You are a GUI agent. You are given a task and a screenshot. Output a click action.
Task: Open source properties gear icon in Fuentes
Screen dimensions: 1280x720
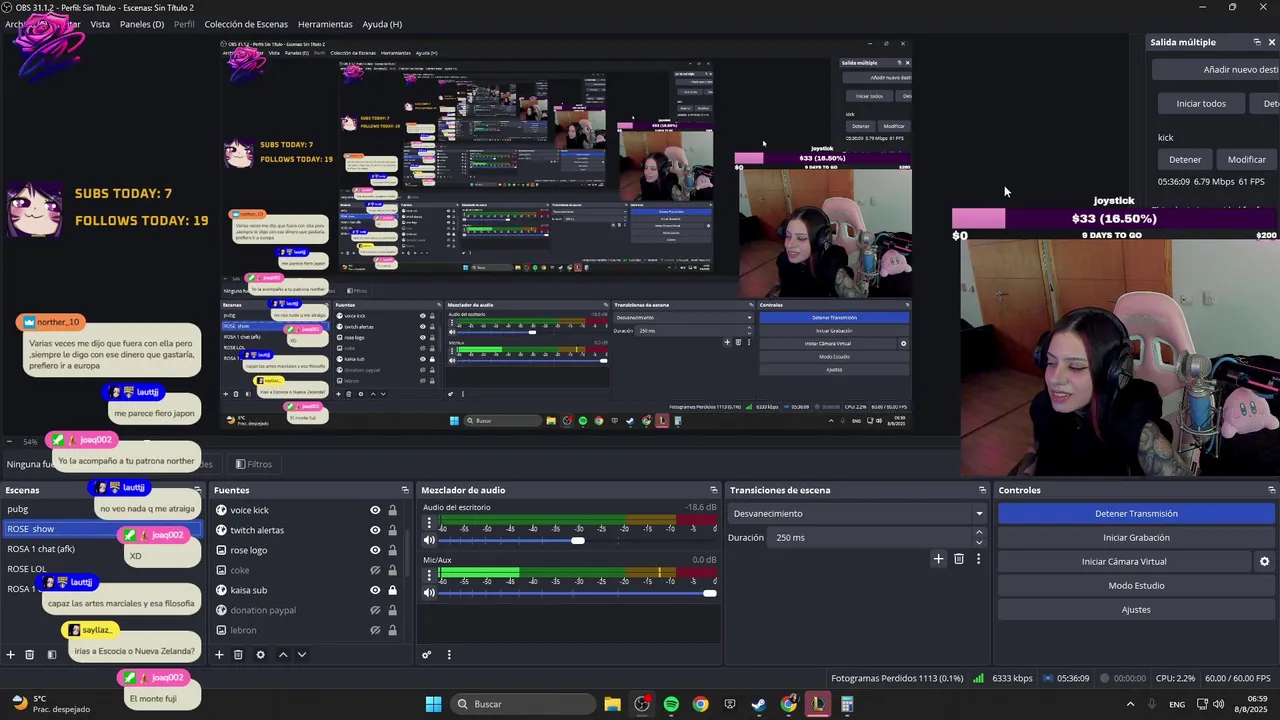(x=260, y=655)
